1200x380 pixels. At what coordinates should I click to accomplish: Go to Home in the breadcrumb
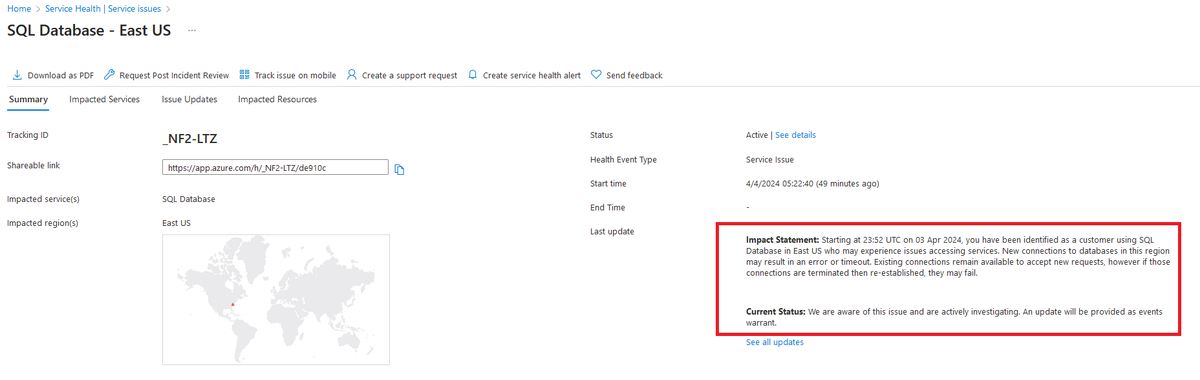click(x=19, y=9)
